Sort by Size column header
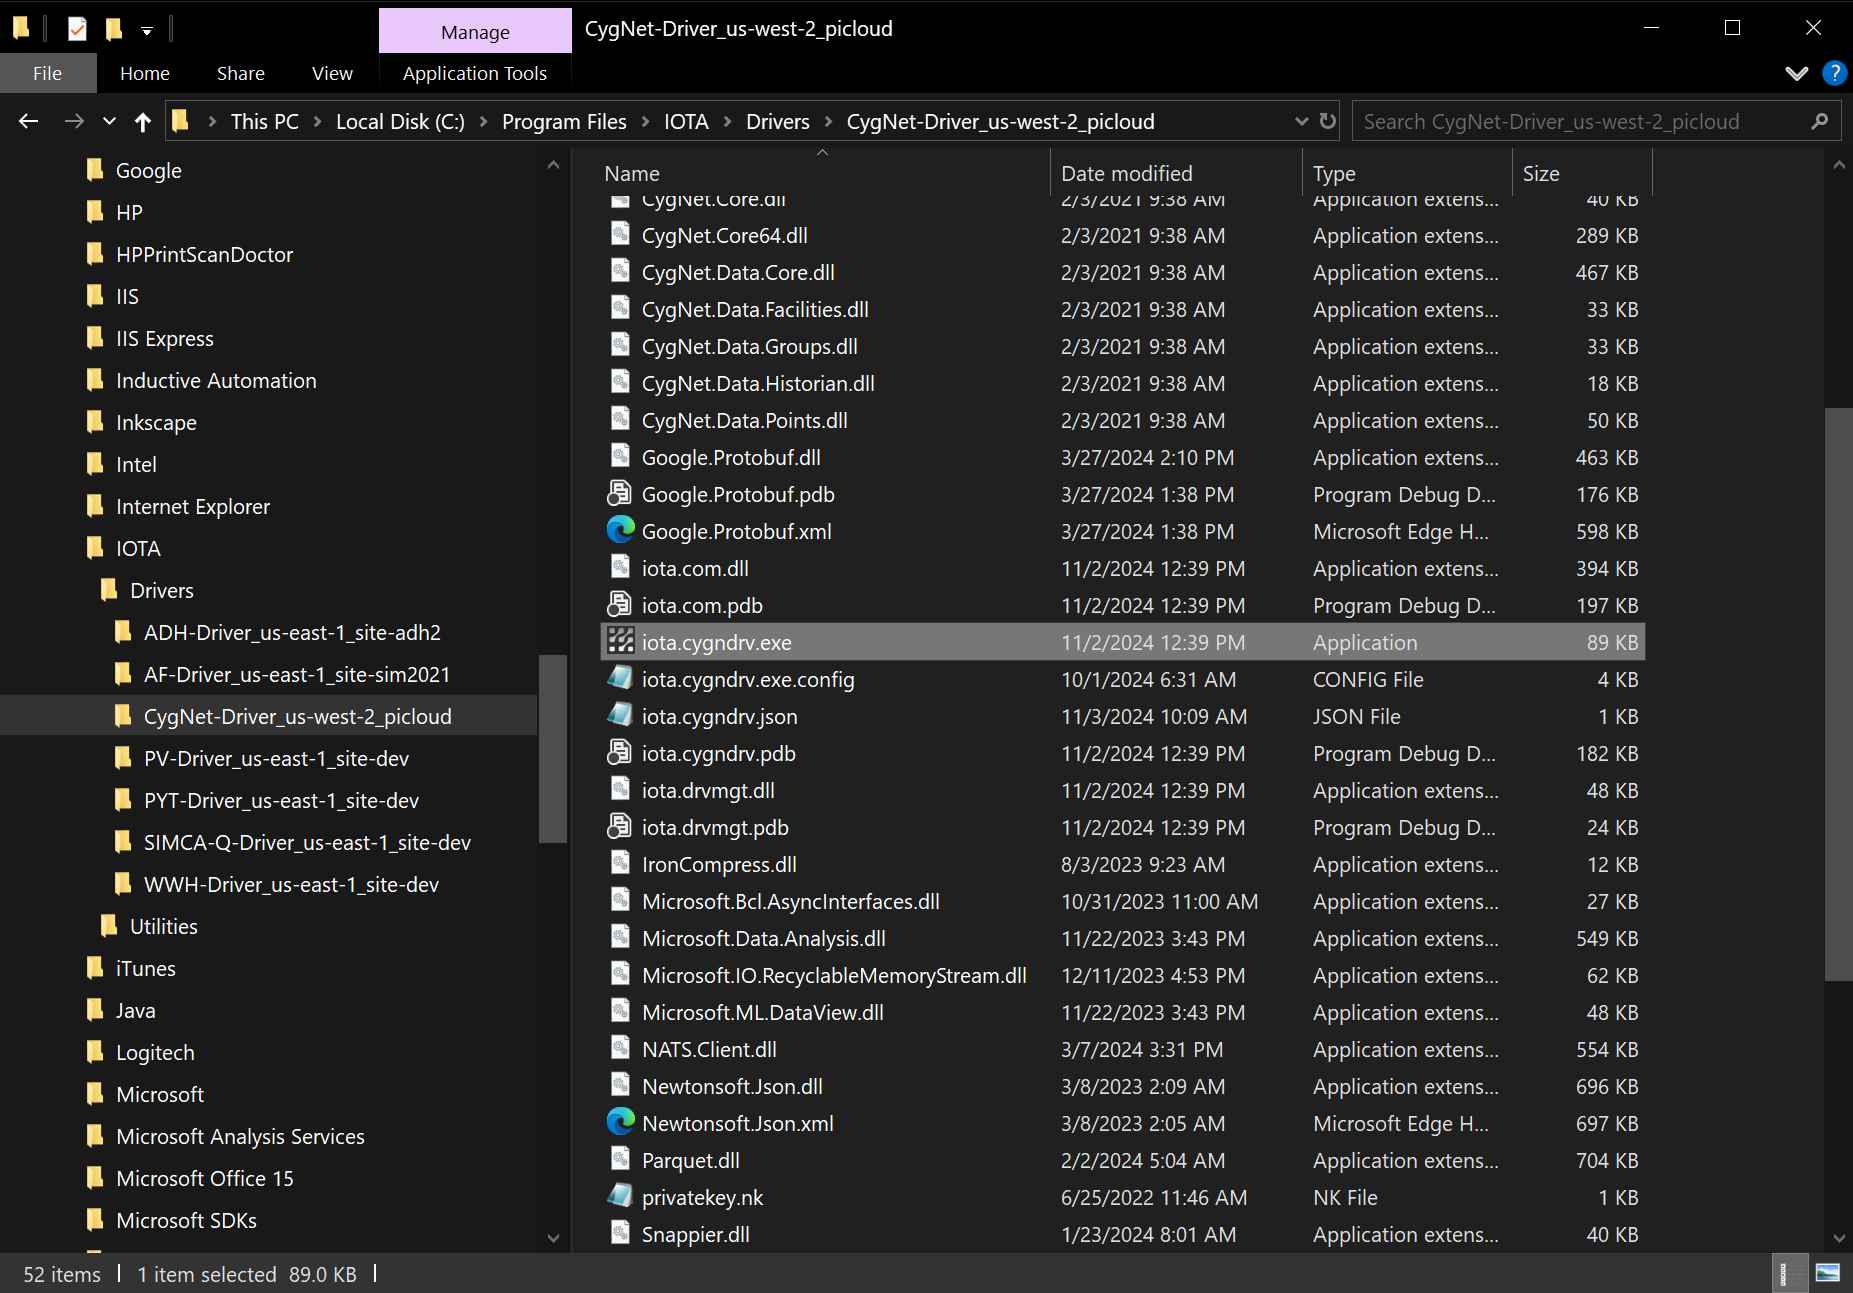This screenshot has width=1853, height=1293. click(x=1582, y=173)
